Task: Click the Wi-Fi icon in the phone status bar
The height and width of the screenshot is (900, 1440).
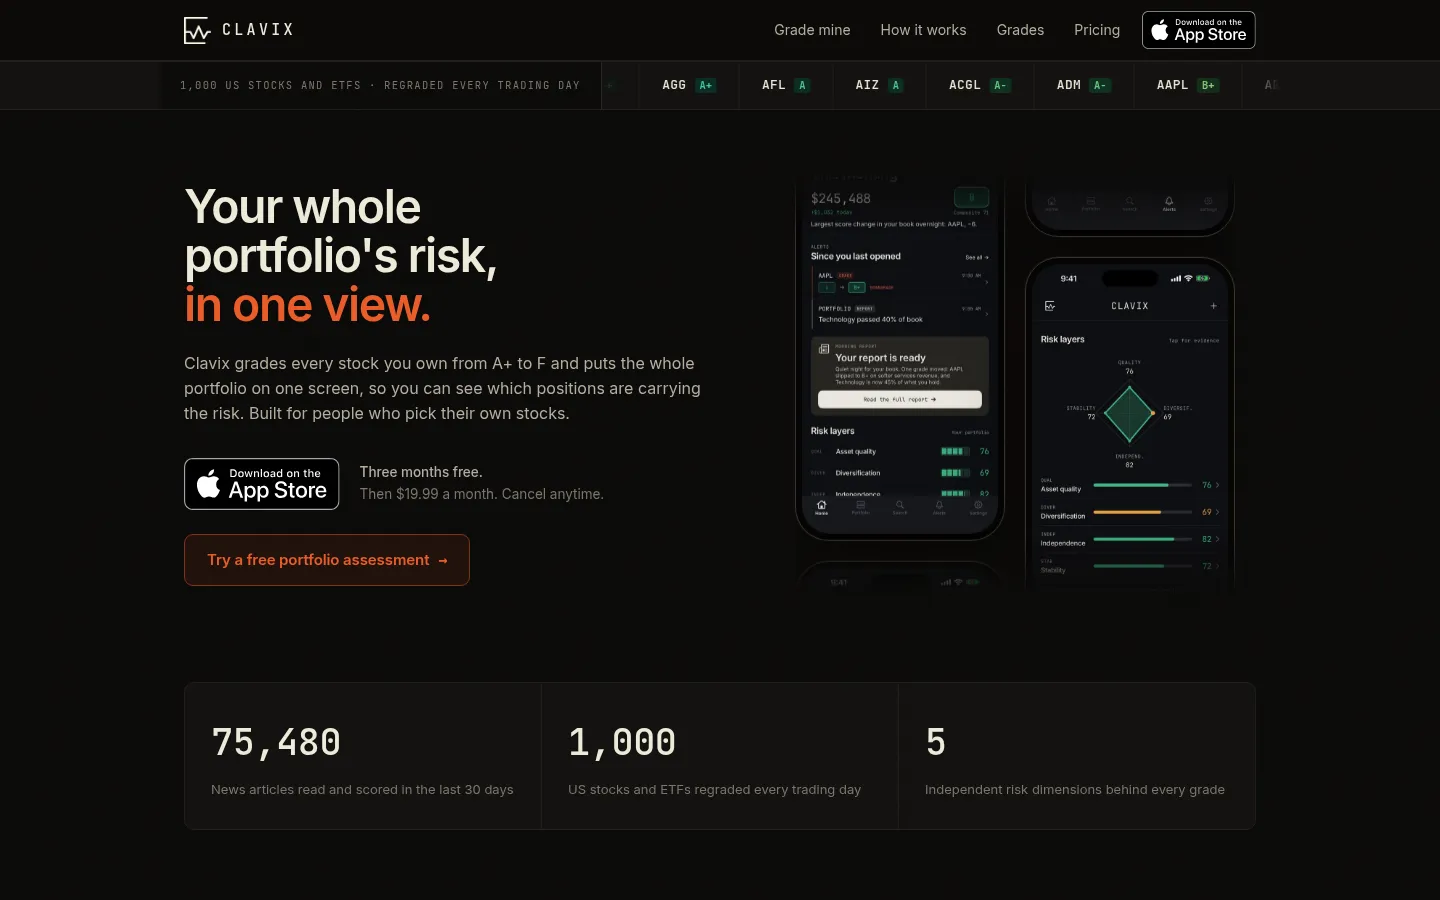Action: tap(1188, 278)
